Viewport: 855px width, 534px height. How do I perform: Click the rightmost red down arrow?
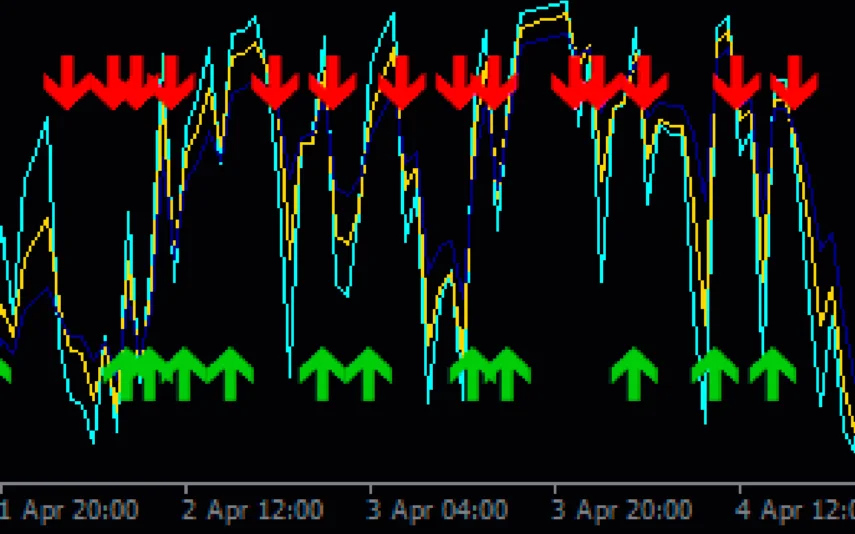pyautogui.click(x=795, y=83)
